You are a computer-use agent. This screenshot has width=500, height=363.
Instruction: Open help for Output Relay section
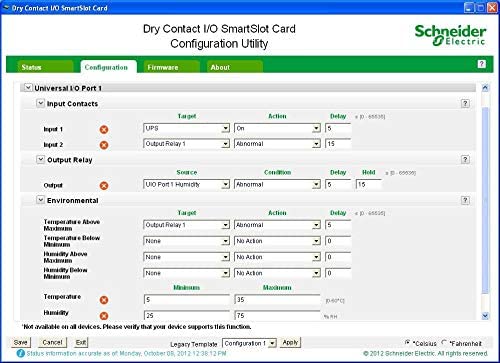tap(465, 159)
